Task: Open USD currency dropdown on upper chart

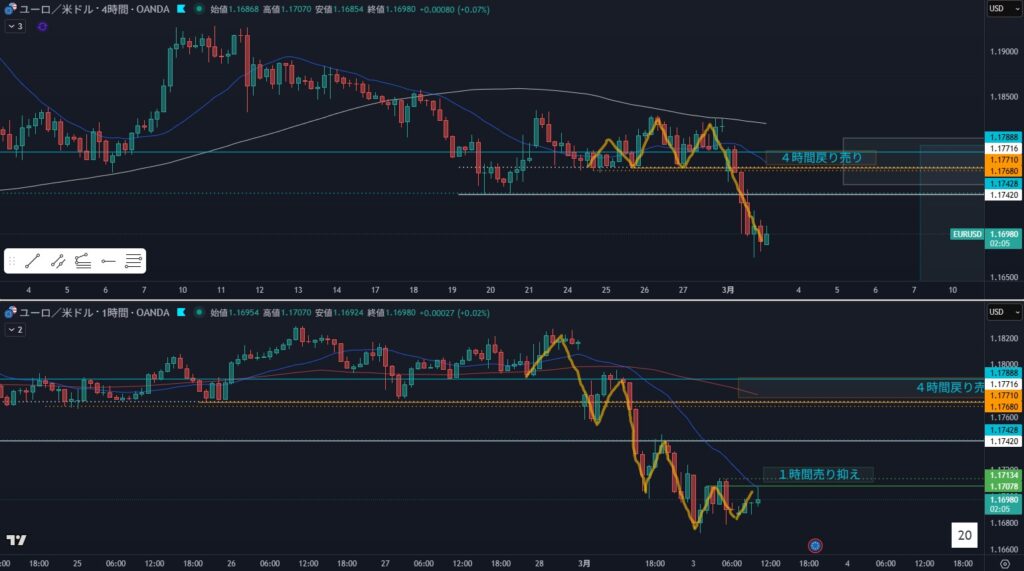Action: [x=996, y=8]
